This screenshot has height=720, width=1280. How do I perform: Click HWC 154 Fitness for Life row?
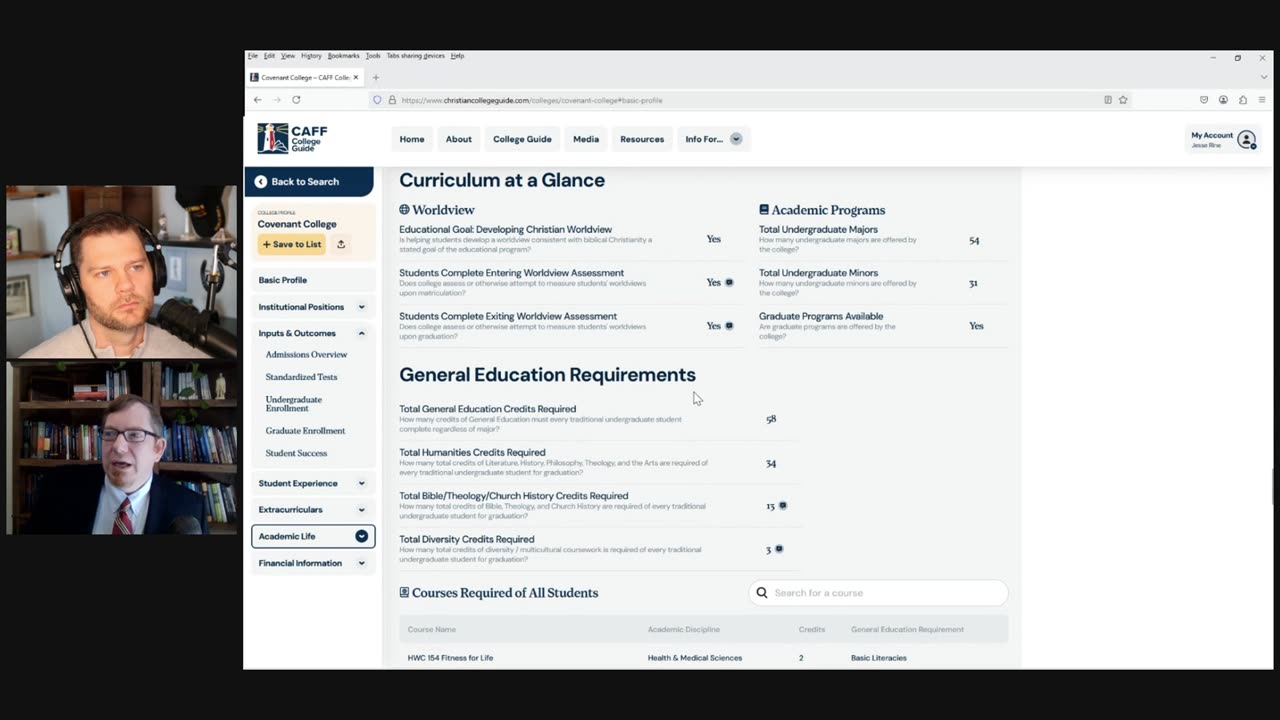[703, 657]
